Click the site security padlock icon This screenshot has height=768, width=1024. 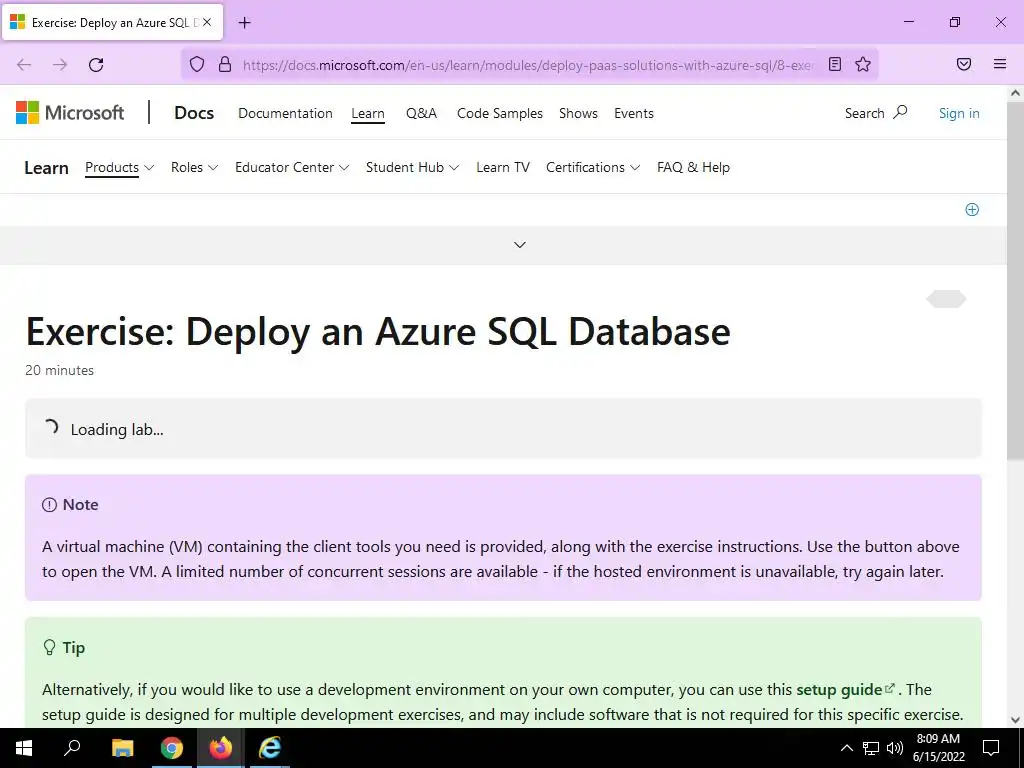[225, 64]
